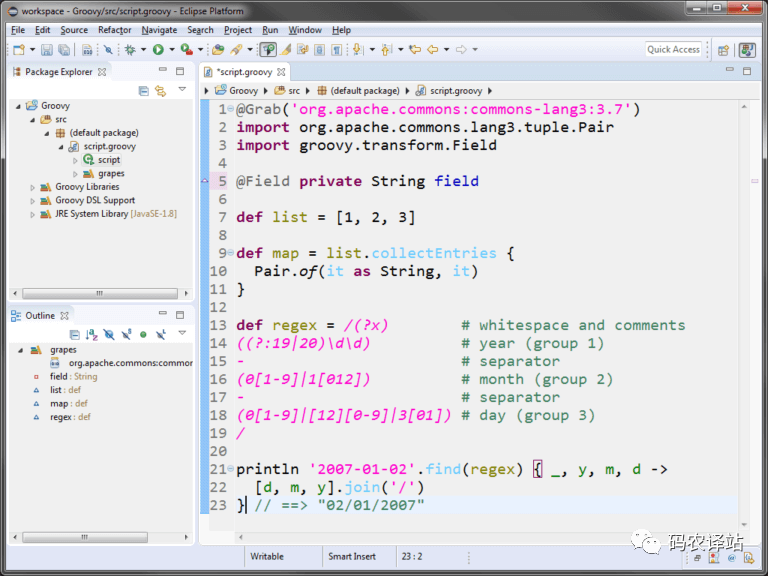
Task: Click Collapse All icon in Outline panel
Action: pos(74,334)
